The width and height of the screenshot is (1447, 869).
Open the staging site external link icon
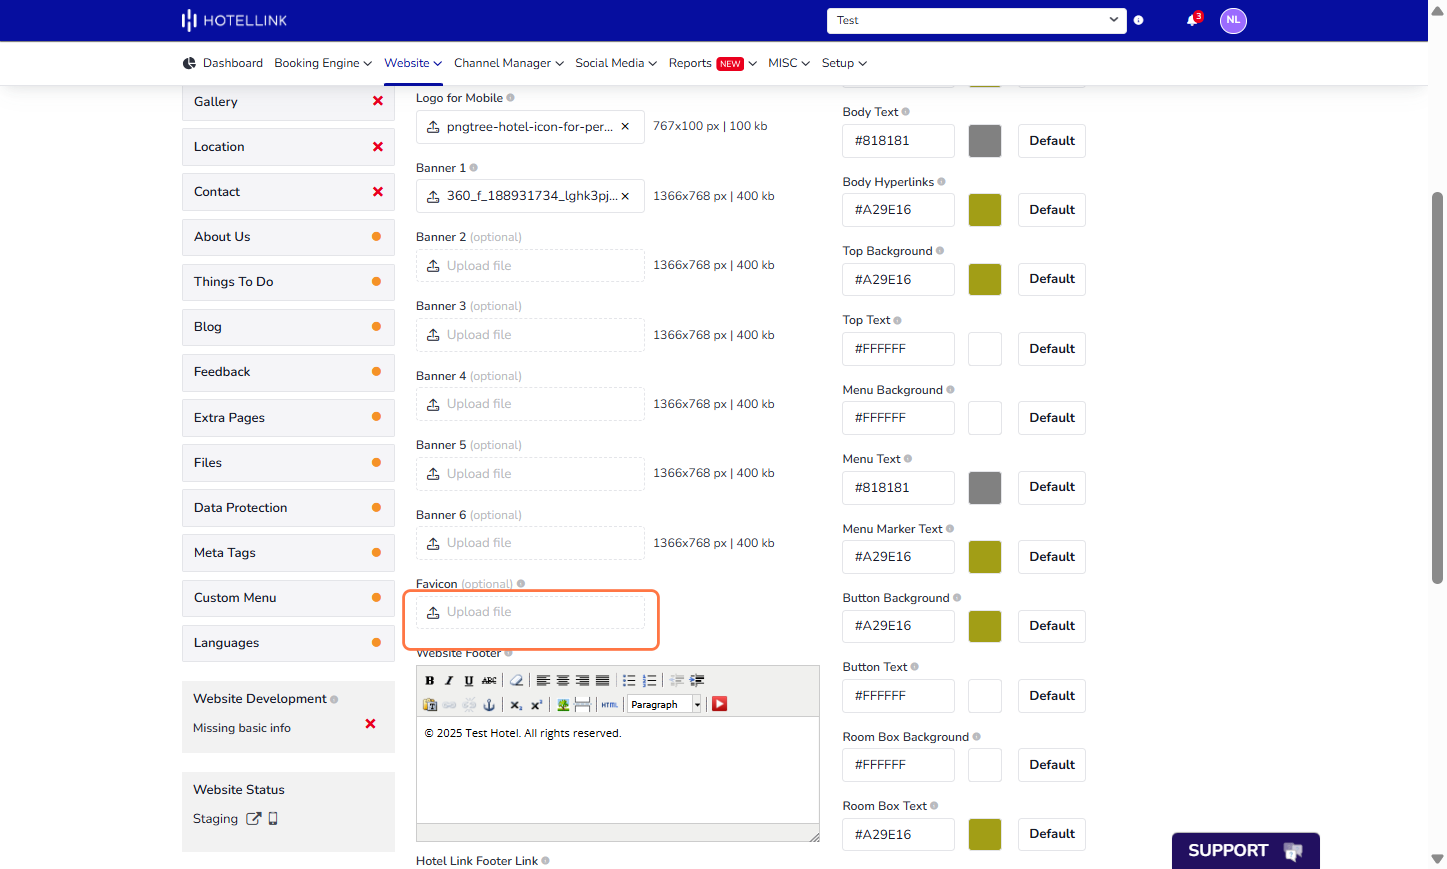pyautogui.click(x=254, y=818)
